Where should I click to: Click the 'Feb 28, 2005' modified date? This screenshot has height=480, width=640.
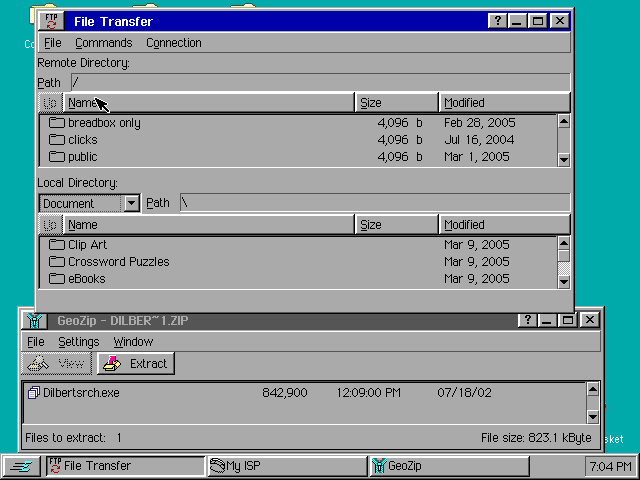480,123
